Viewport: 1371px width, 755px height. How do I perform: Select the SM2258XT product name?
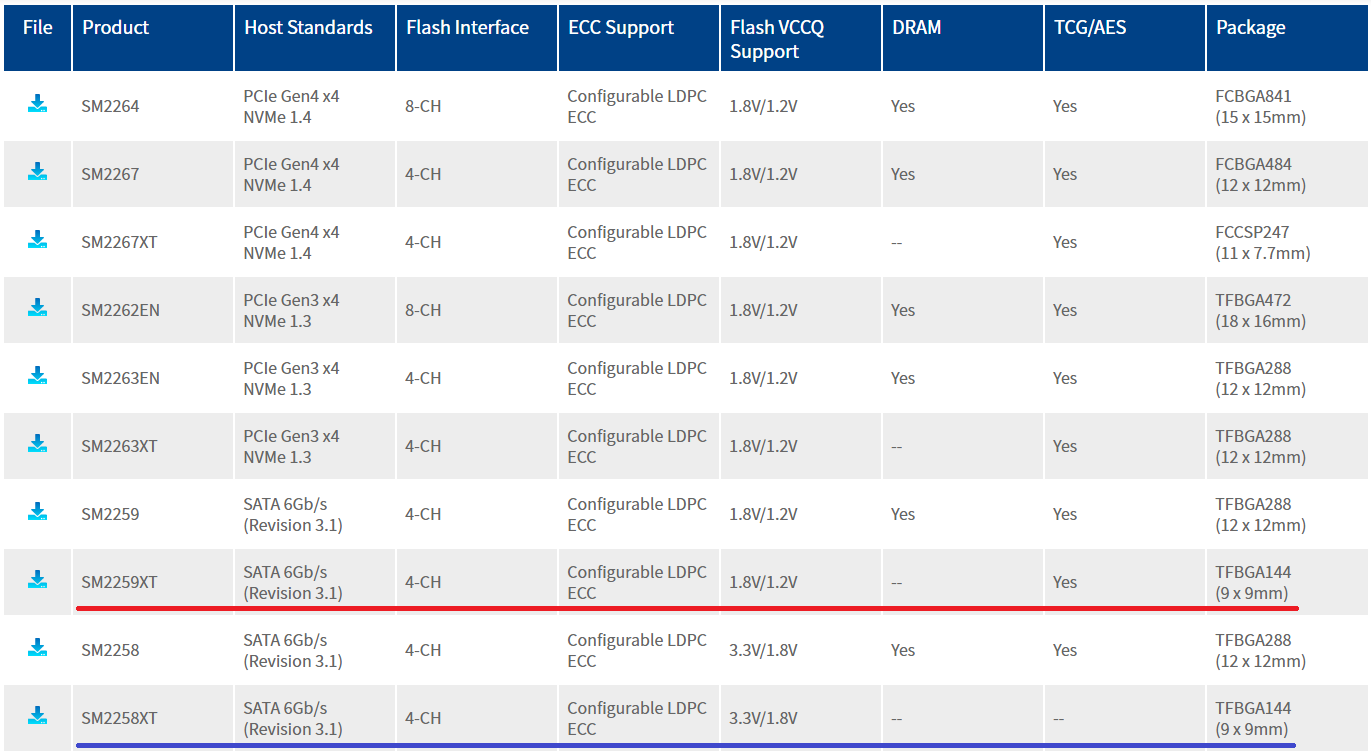(x=119, y=718)
